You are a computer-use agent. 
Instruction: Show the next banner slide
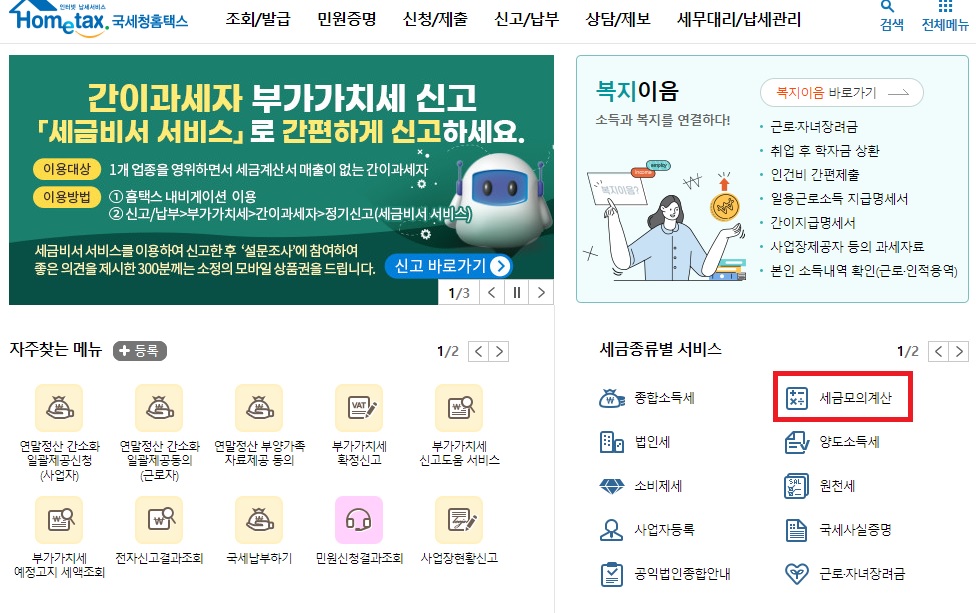[x=542, y=292]
